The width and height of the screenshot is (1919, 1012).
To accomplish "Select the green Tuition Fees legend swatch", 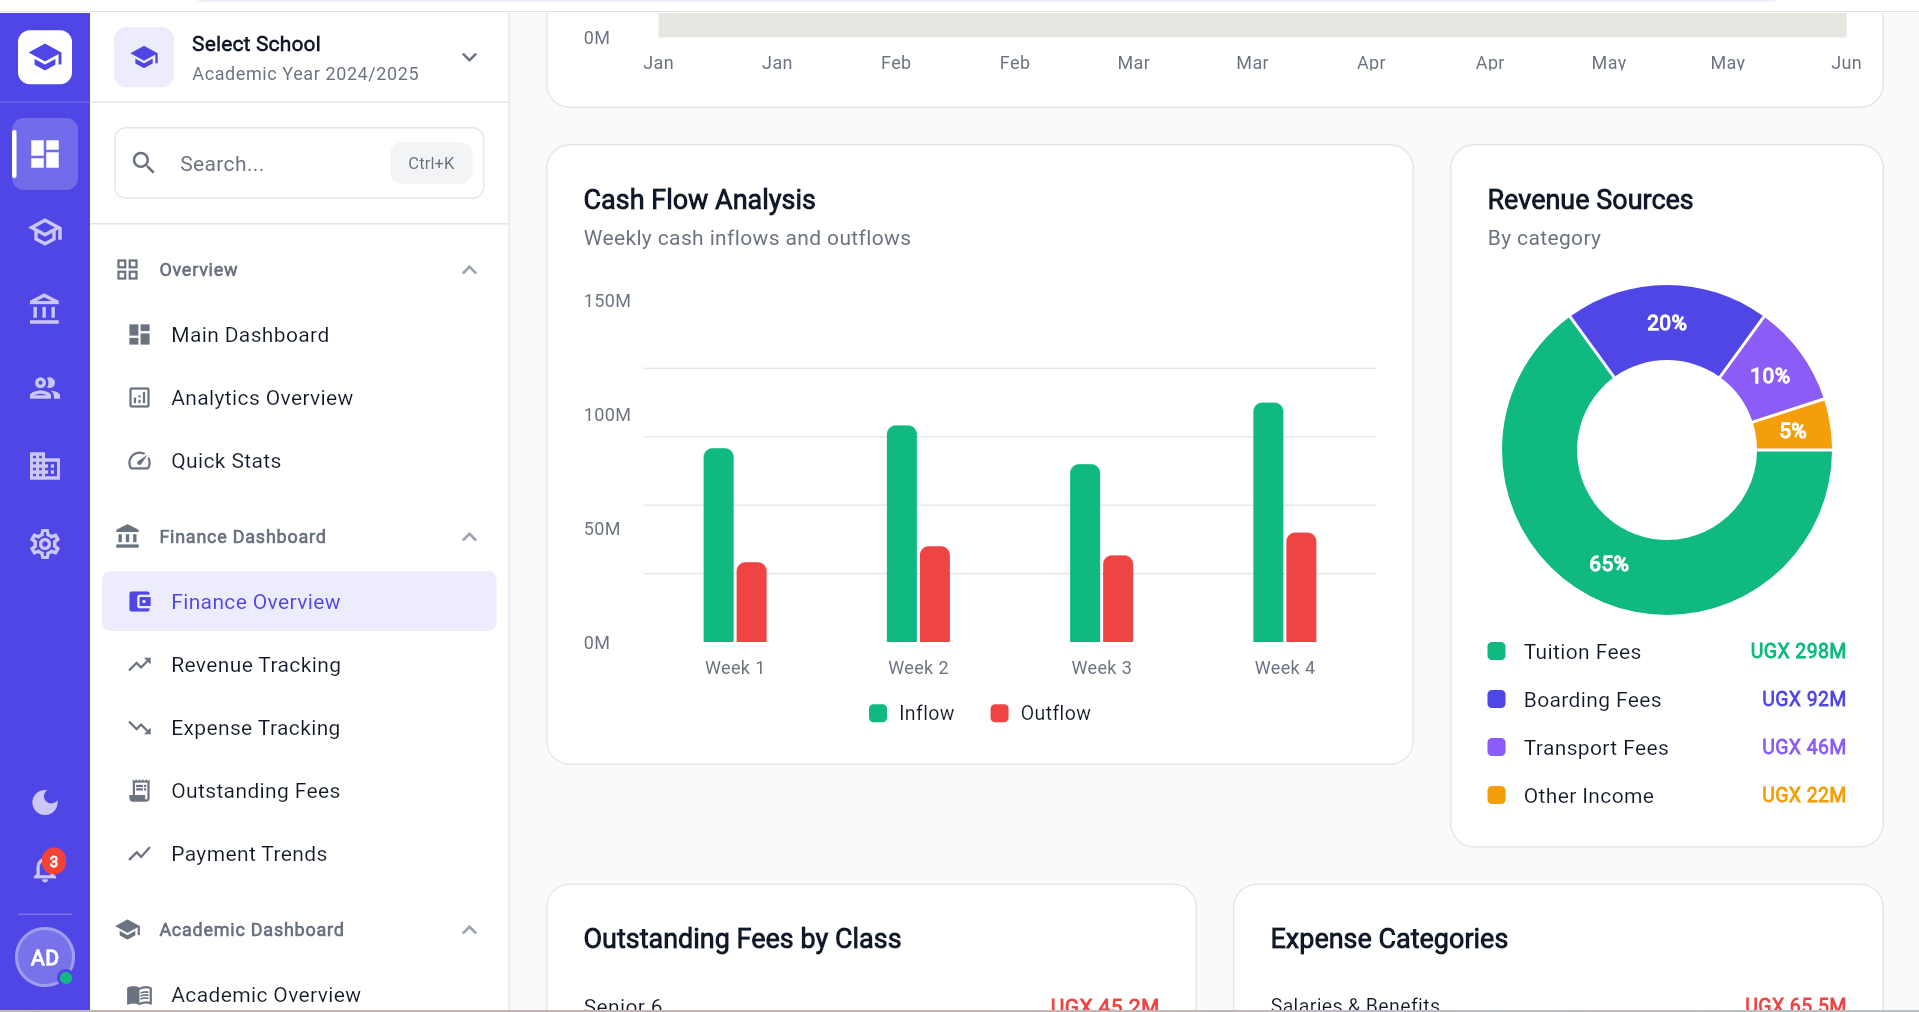I will click(x=1496, y=651).
